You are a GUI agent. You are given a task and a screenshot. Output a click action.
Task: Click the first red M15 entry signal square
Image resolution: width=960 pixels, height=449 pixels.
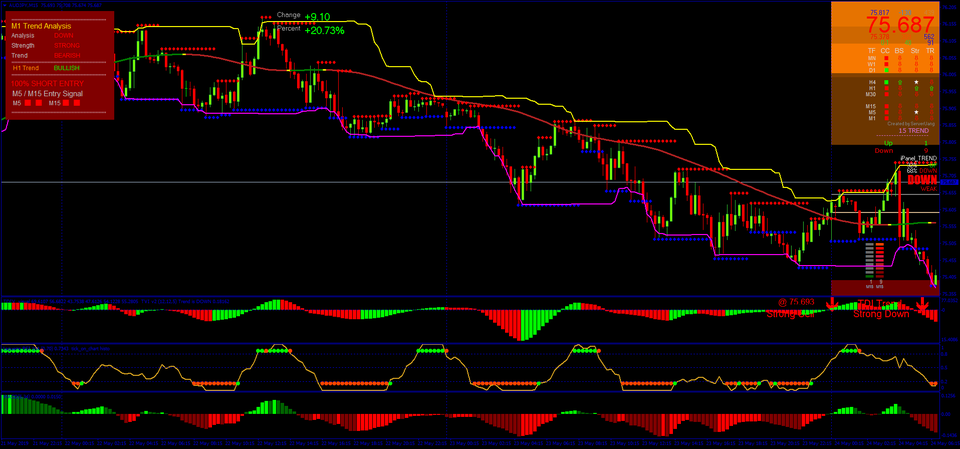(x=65, y=103)
